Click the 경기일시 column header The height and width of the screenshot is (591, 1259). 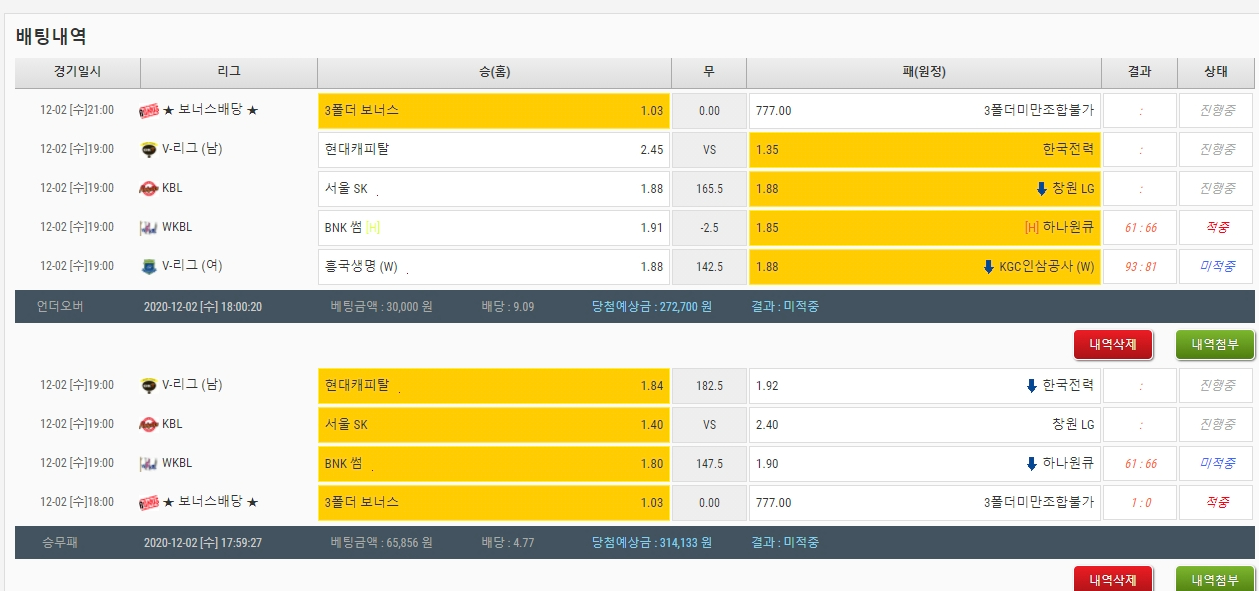(x=77, y=72)
